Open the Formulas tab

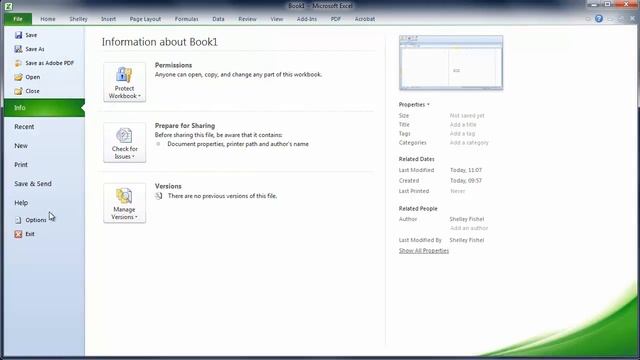(187, 19)
